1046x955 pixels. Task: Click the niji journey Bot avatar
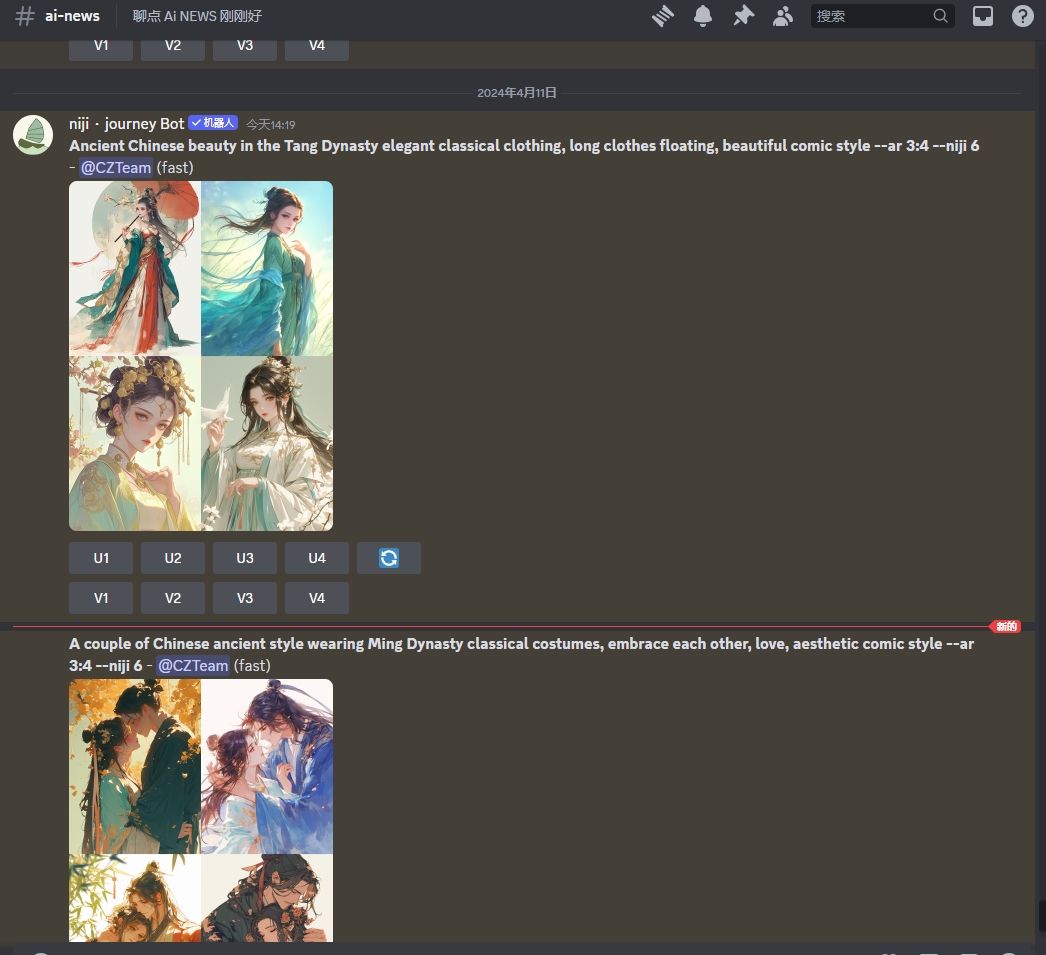pyautogui.click(x=33, y=135)
